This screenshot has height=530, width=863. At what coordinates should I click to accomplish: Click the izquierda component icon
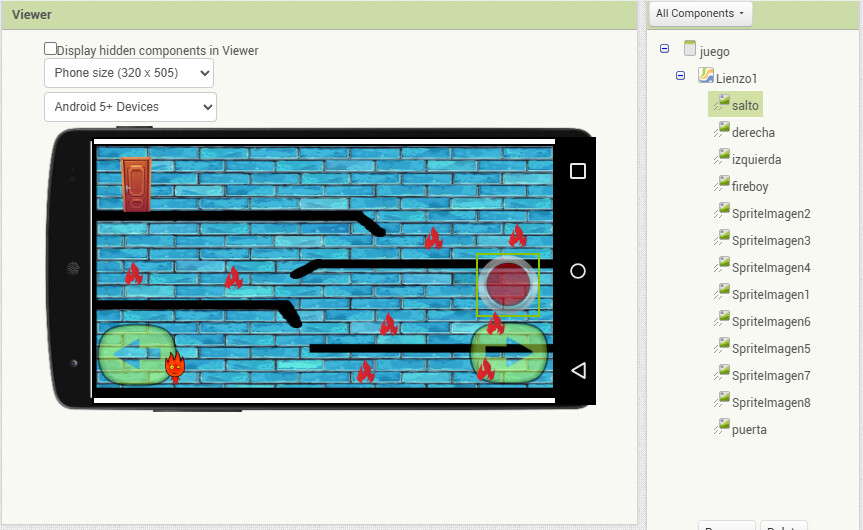tap(722, 157)
